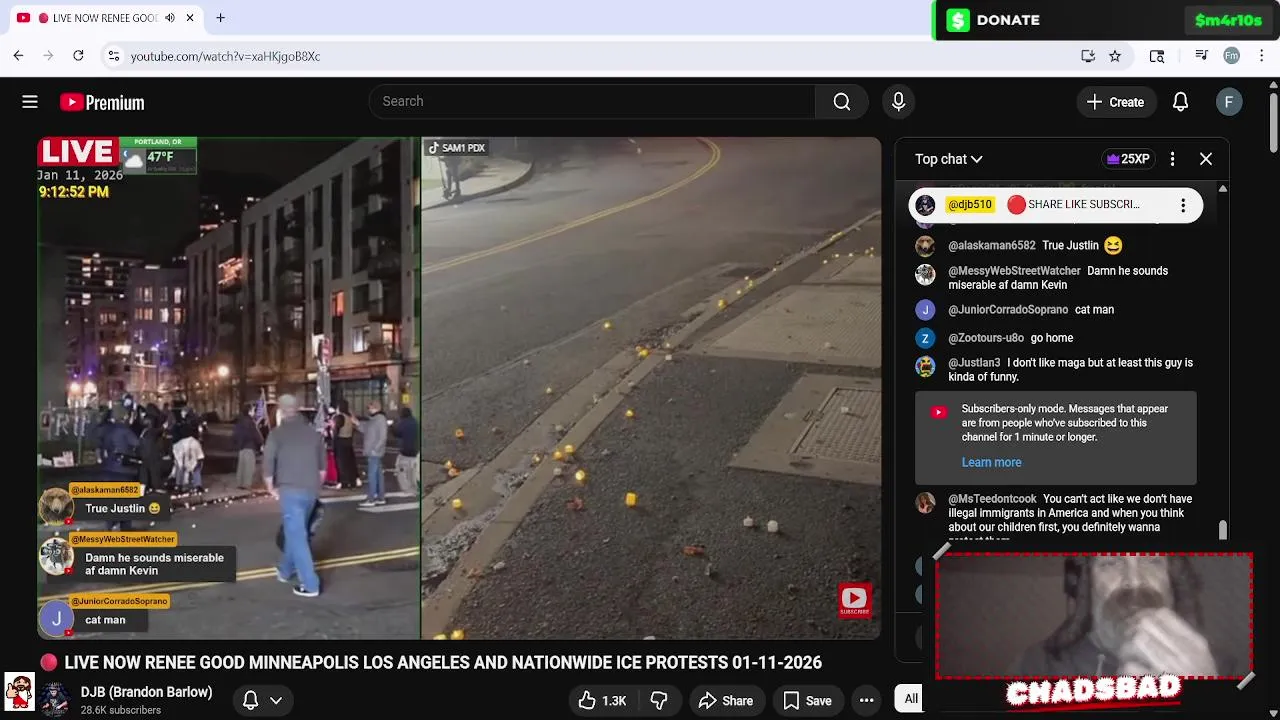Open the DJB (Brandon Barlow) channel name

(x=146, y=692)
